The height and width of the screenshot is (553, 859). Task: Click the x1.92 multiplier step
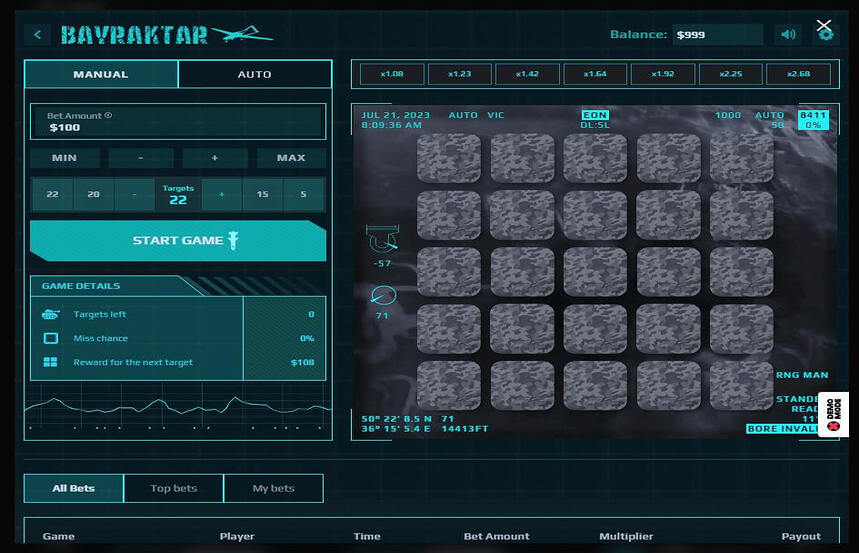[x=663, y=74]
